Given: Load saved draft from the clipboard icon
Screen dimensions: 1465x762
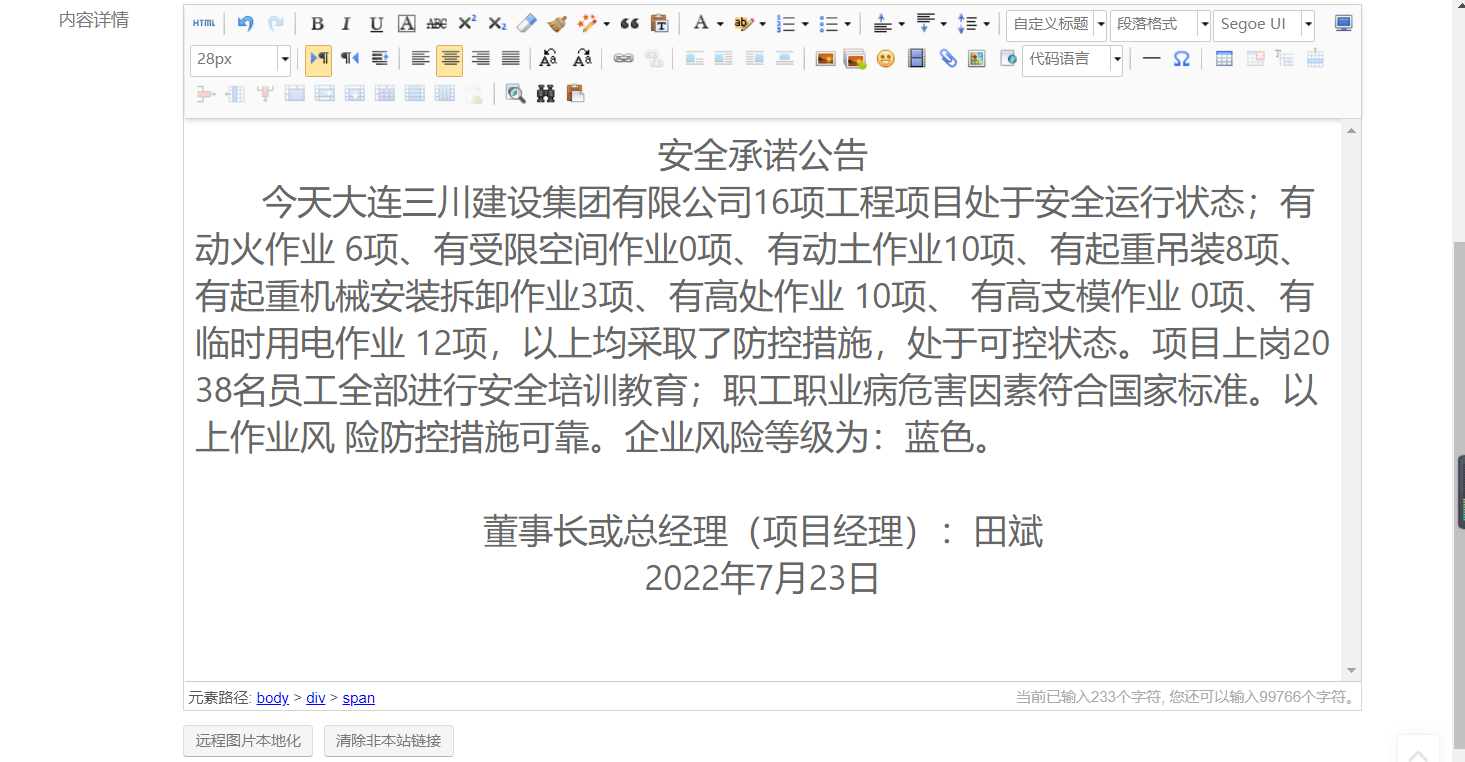Looking at the screenshot, I should click(575, 94).
